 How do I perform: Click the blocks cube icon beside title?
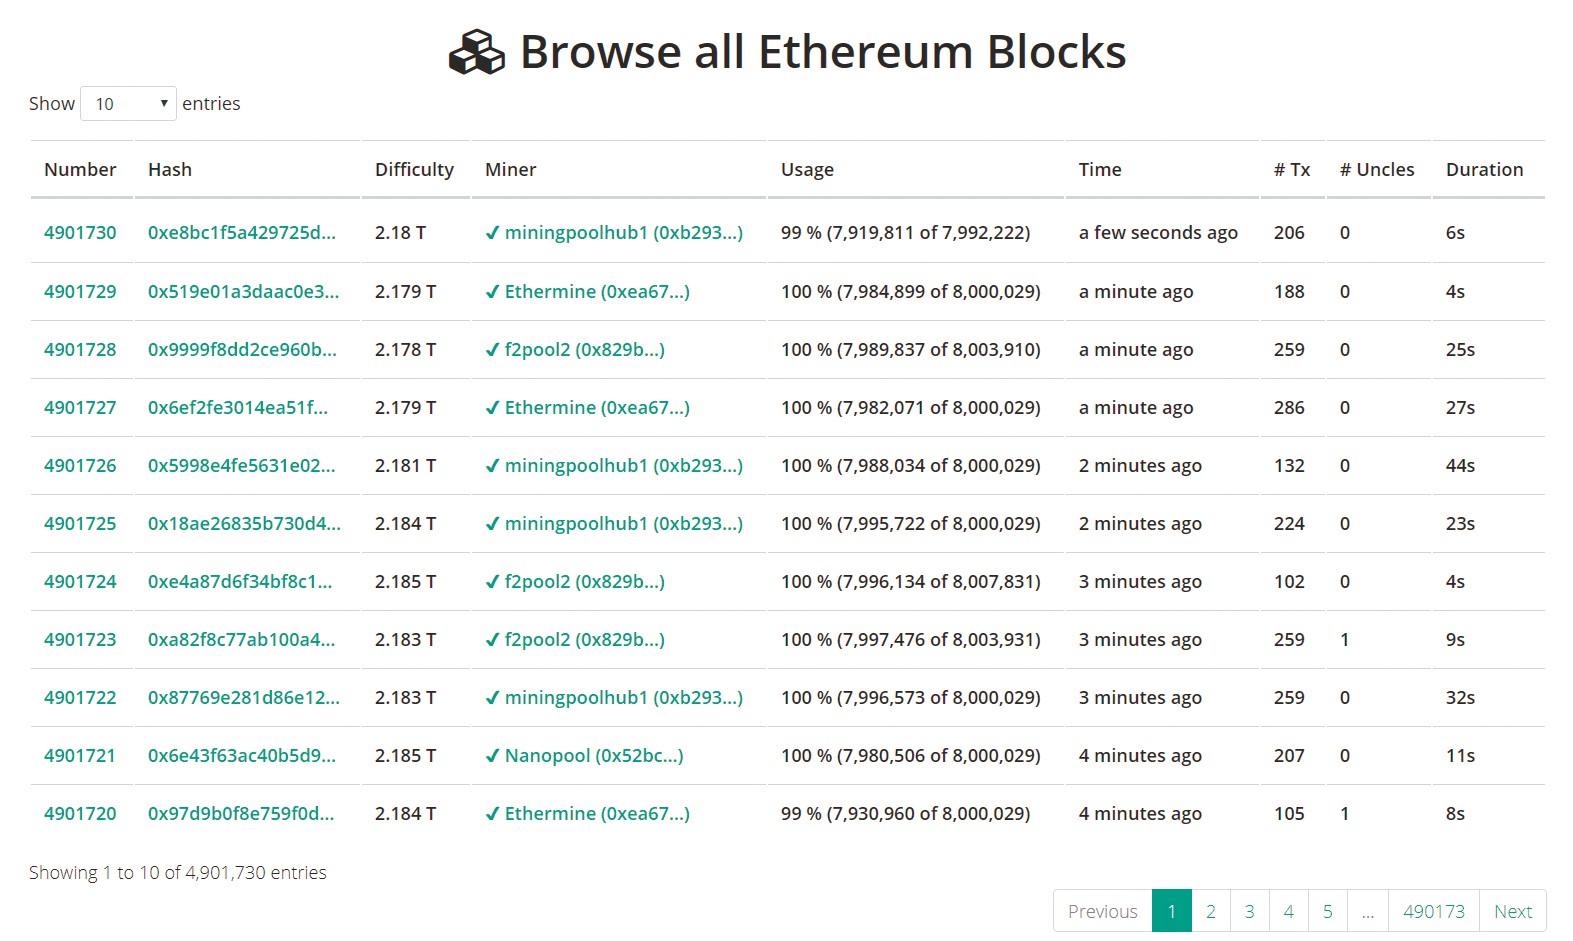(476, 52)
